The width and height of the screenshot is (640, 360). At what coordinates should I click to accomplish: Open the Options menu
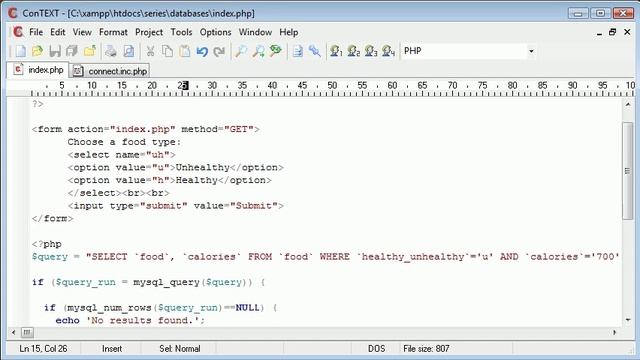(x=215, y=32)
